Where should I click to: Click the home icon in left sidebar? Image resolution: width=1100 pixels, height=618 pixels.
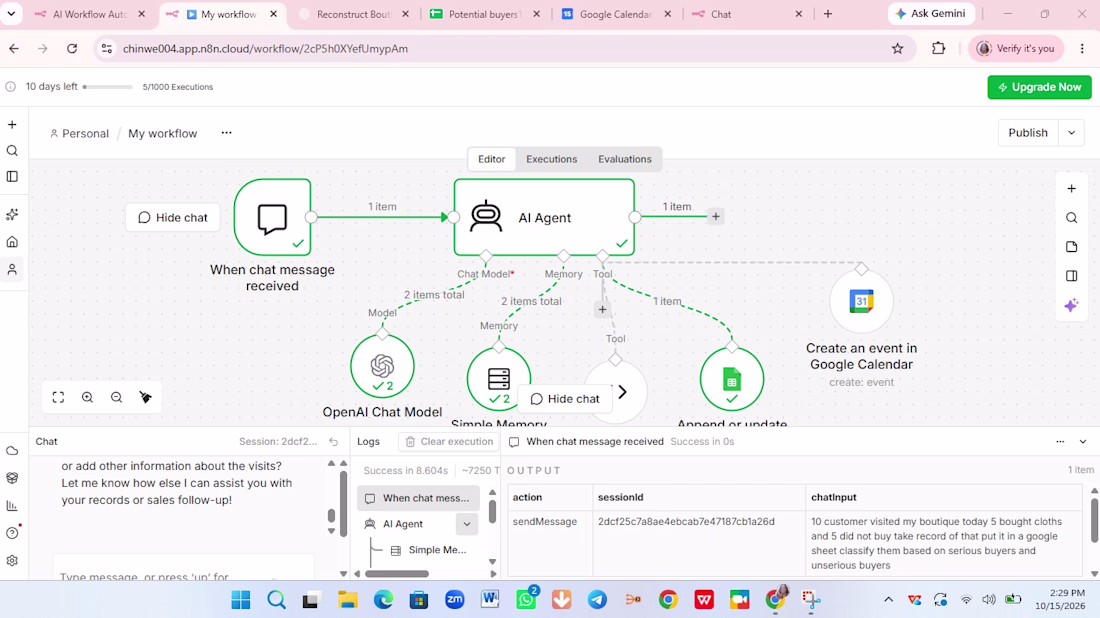(12, 242)
